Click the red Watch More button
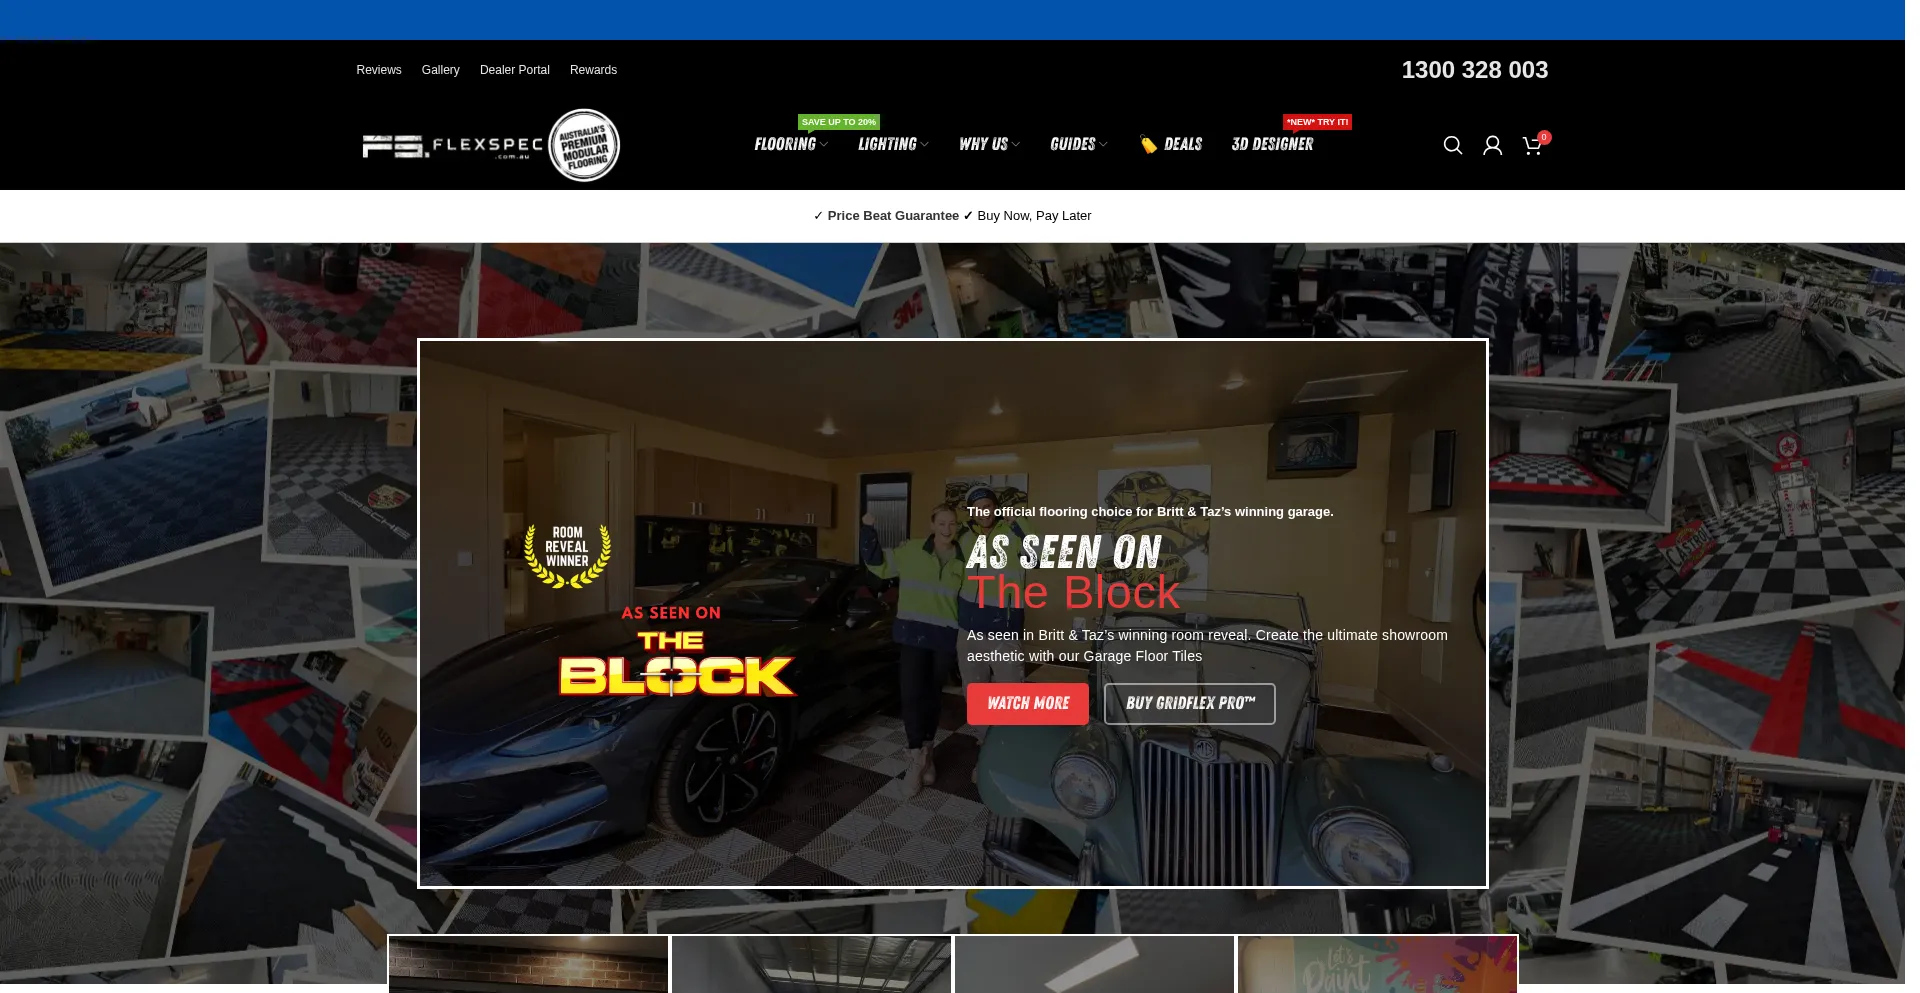The height and width of the screenshot is (993, 1920). coord(1028,704)
